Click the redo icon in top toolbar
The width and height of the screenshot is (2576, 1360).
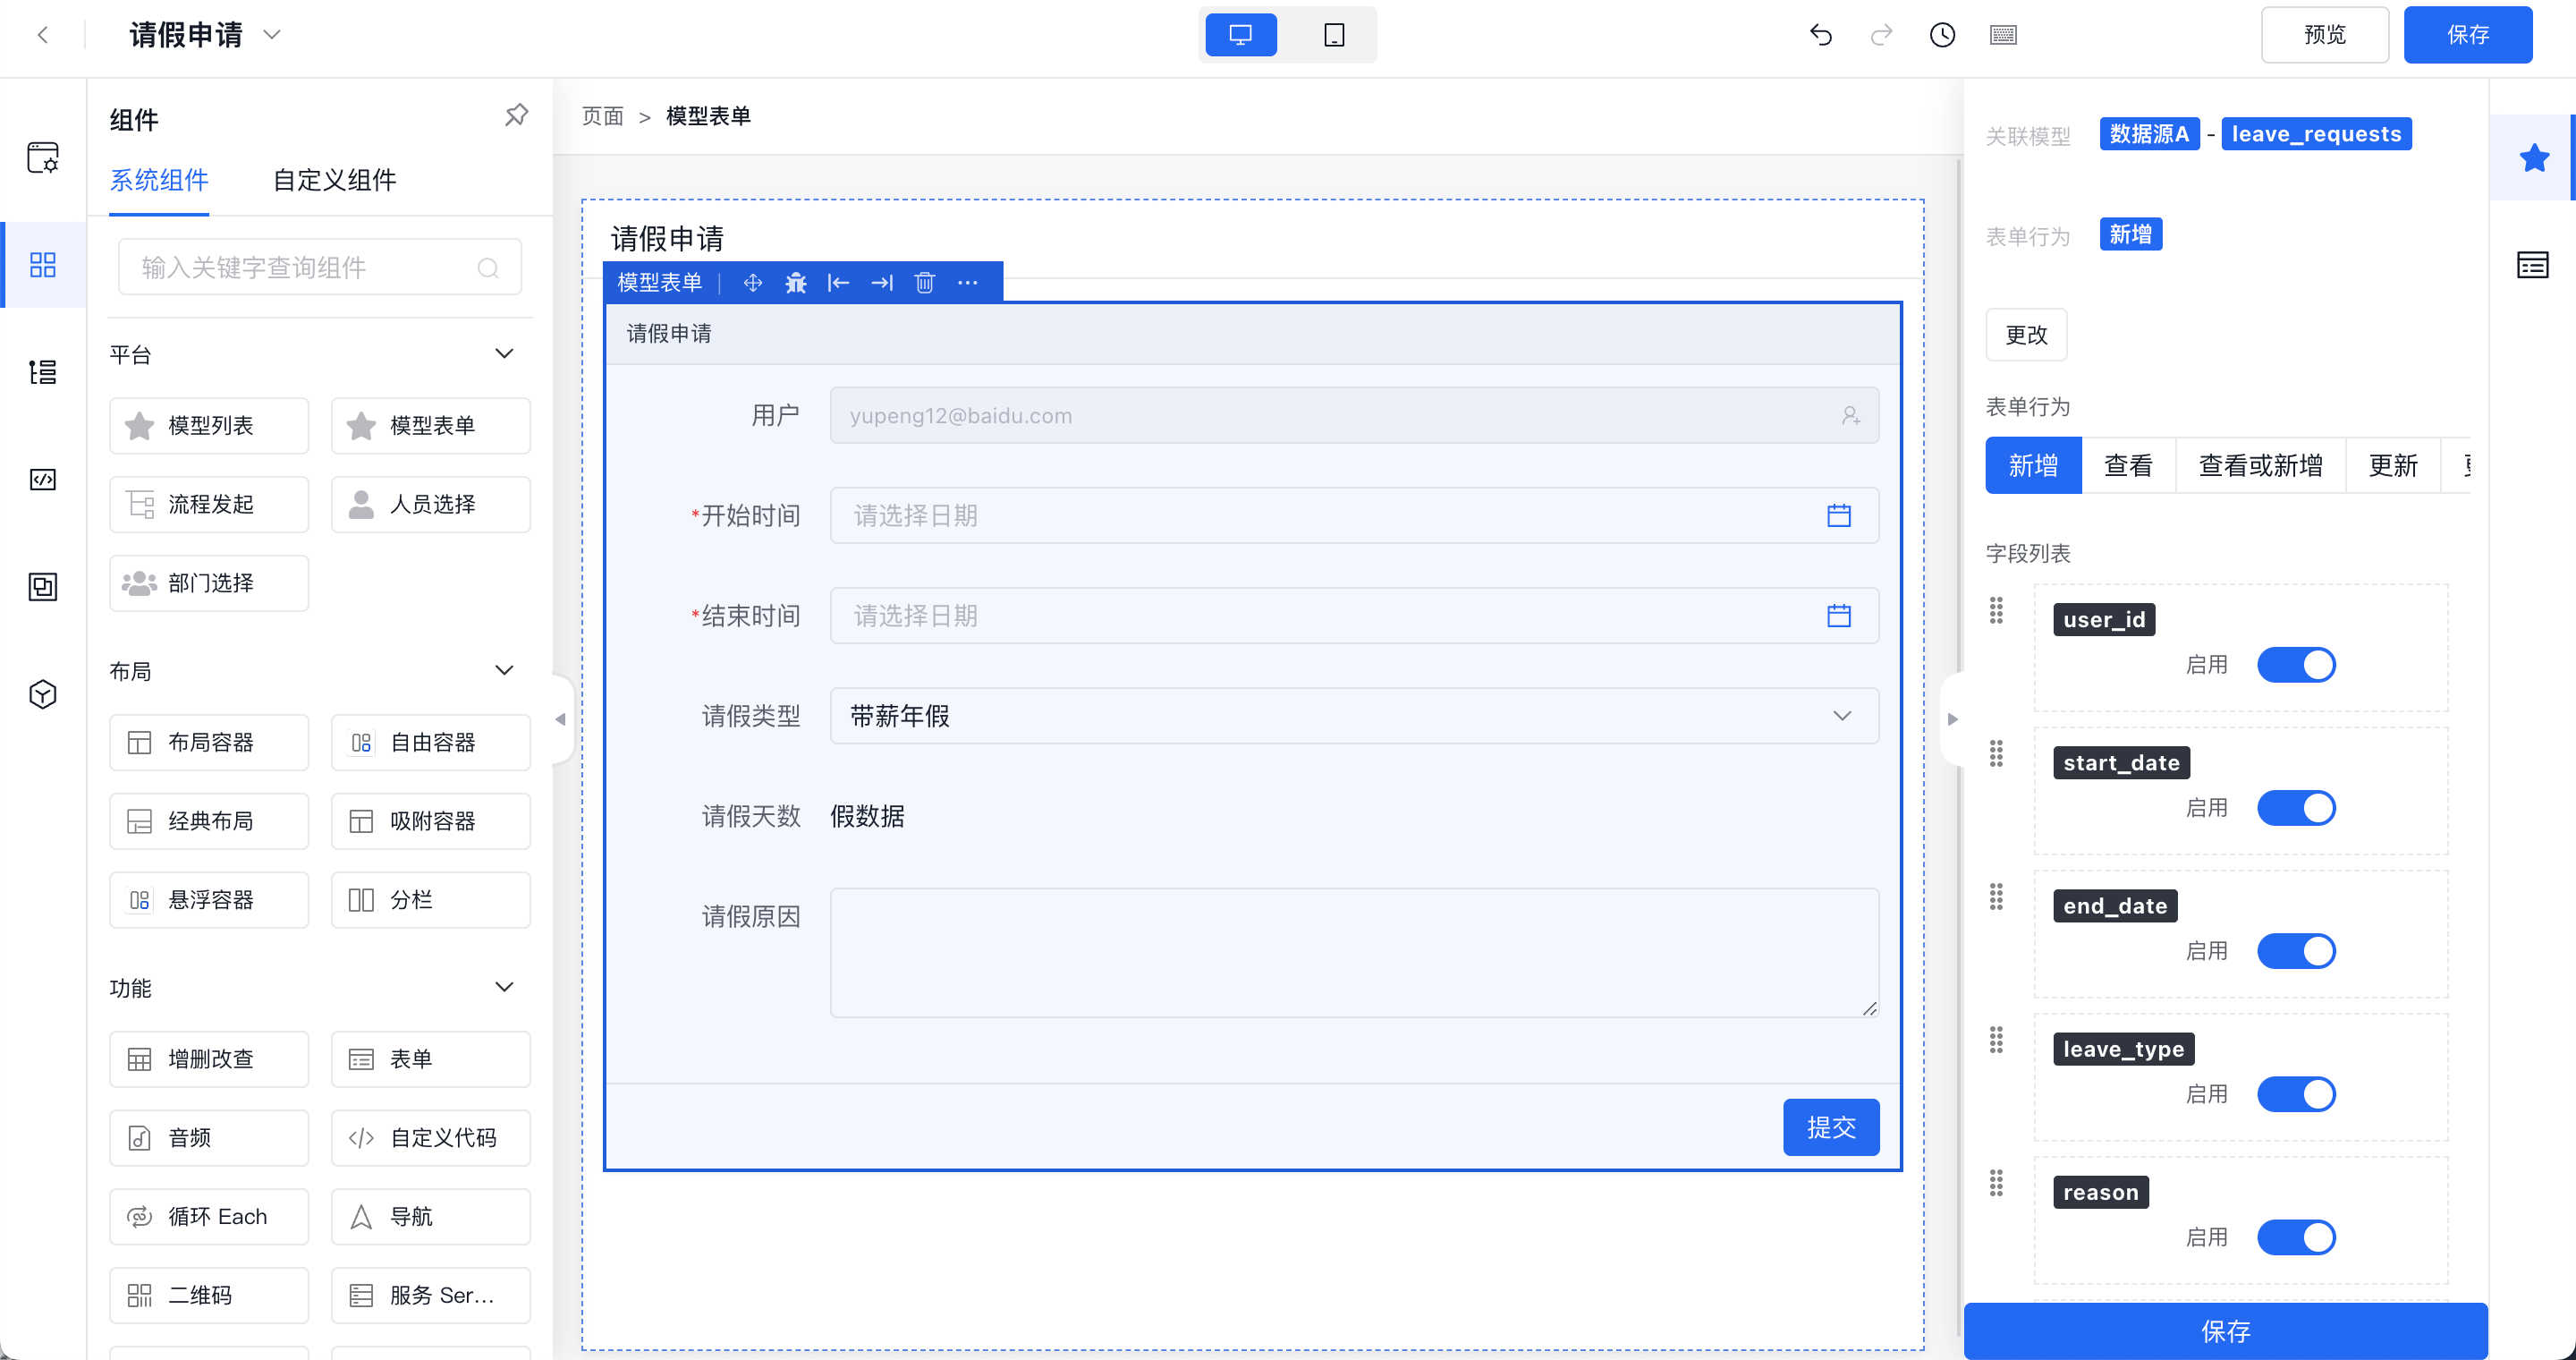1883,32
